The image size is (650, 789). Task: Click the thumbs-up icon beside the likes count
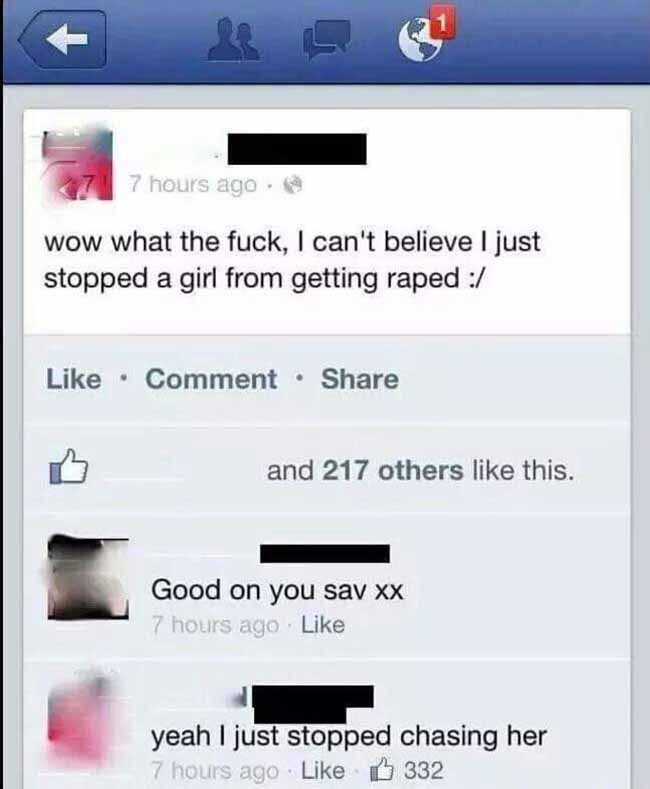[68, 467]
